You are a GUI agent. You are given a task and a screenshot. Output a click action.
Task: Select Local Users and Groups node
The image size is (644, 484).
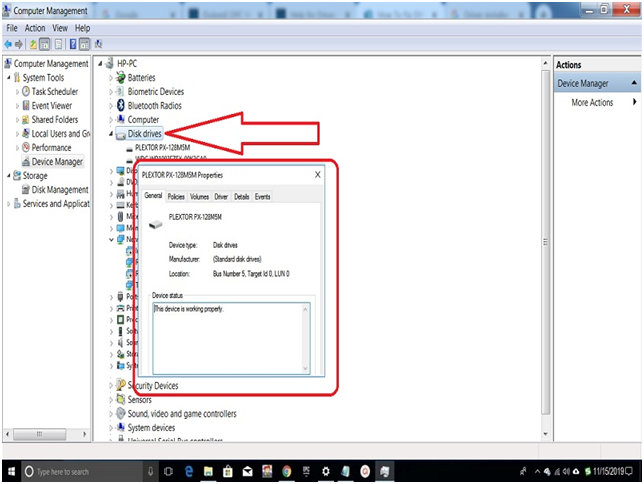[61, 134]
